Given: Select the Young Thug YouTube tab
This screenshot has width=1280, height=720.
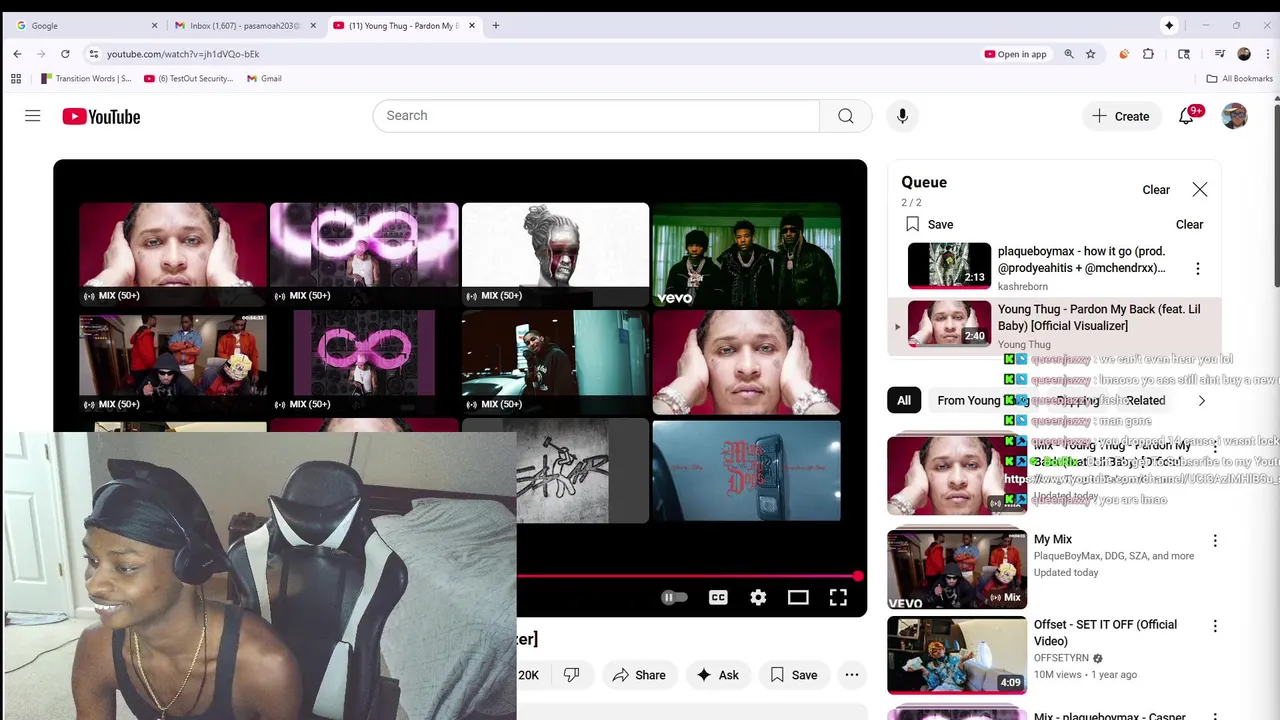Looking at the screenshot, I should coord(405,25).
